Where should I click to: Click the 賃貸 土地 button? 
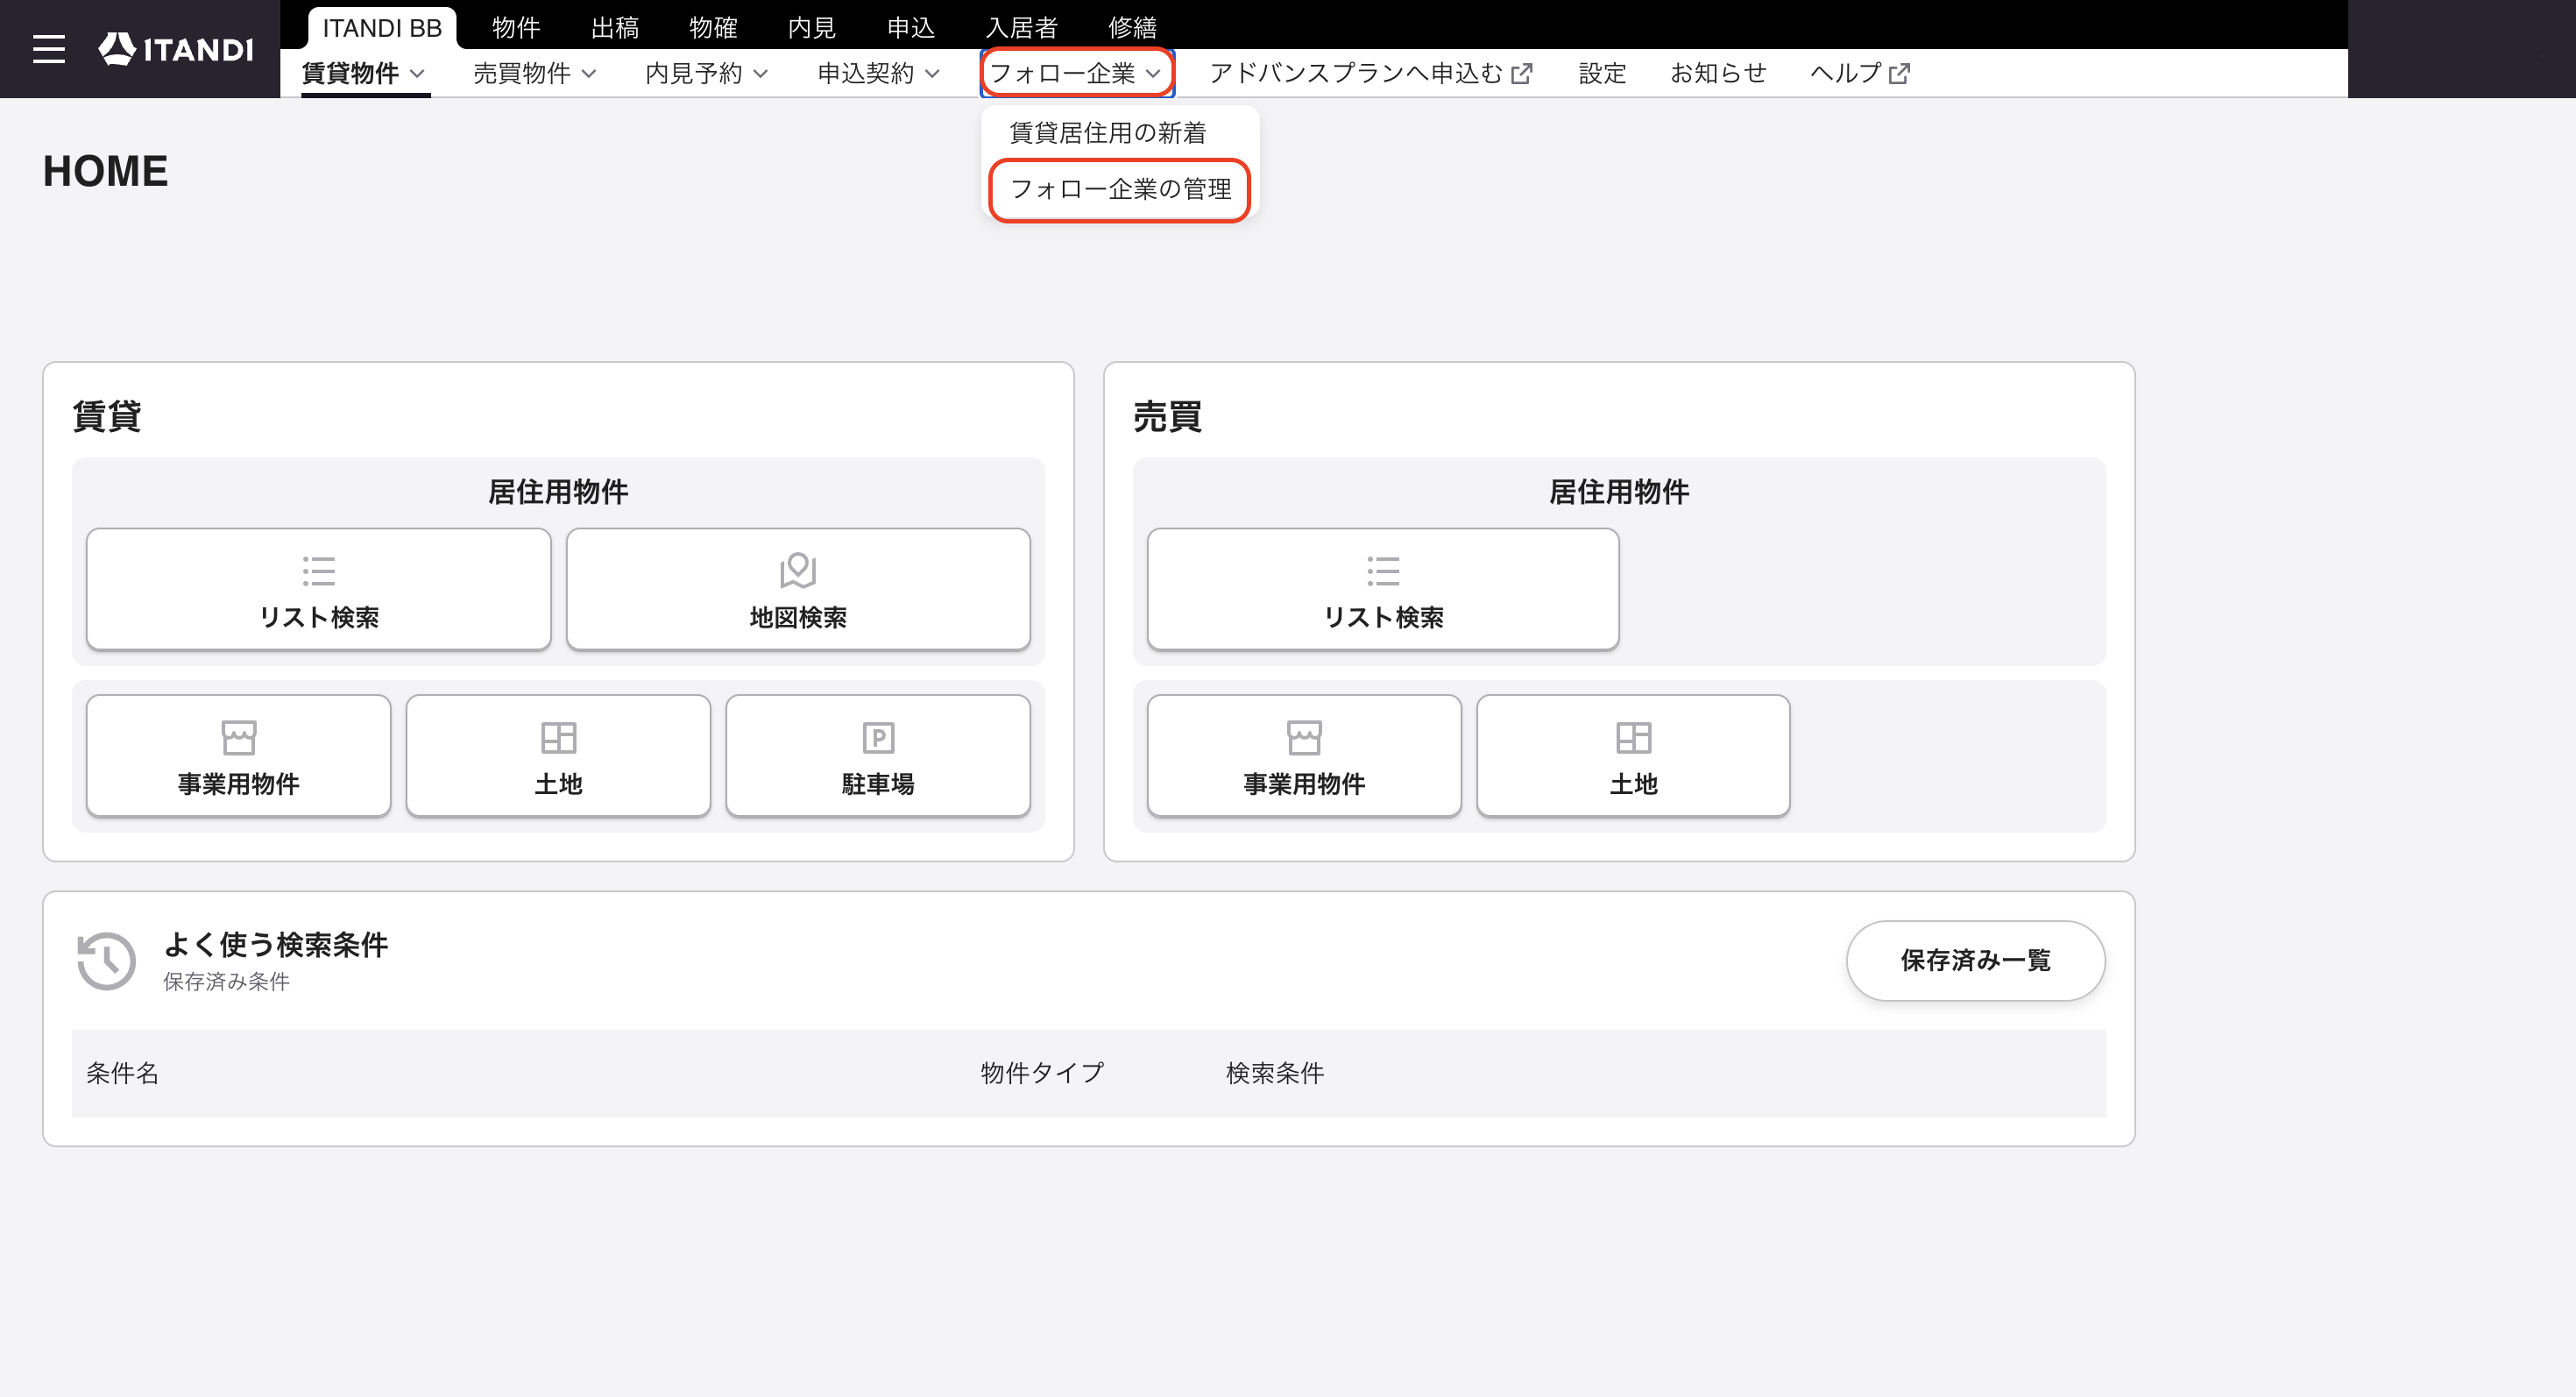558,756
